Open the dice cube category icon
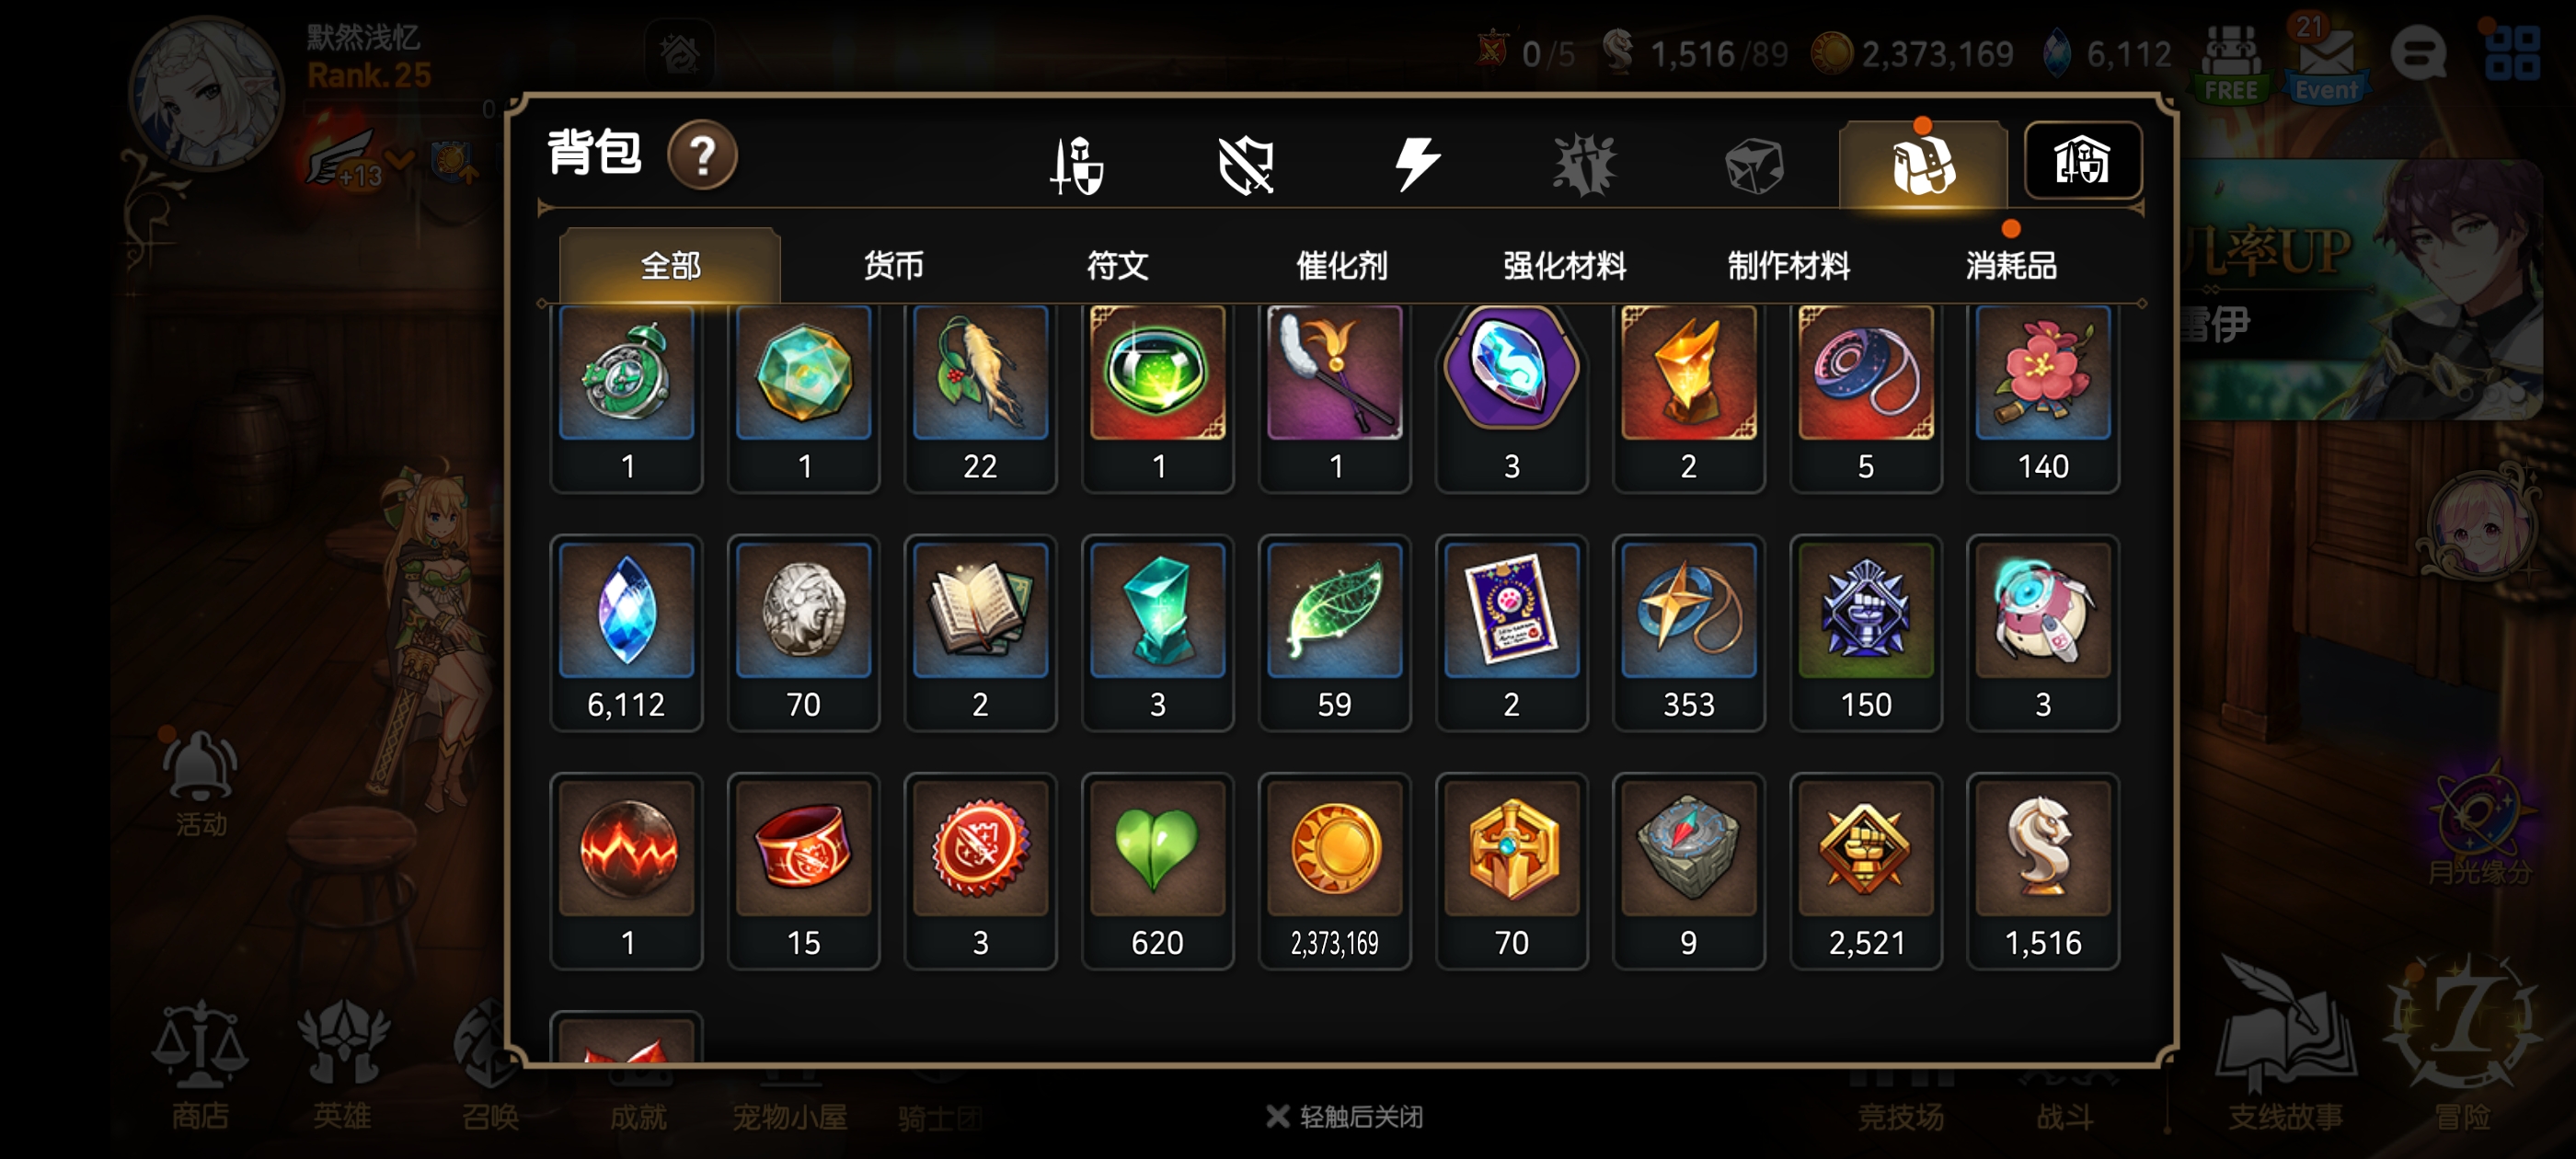The image size is (2576, 1159). click(x=1754, y=166)
